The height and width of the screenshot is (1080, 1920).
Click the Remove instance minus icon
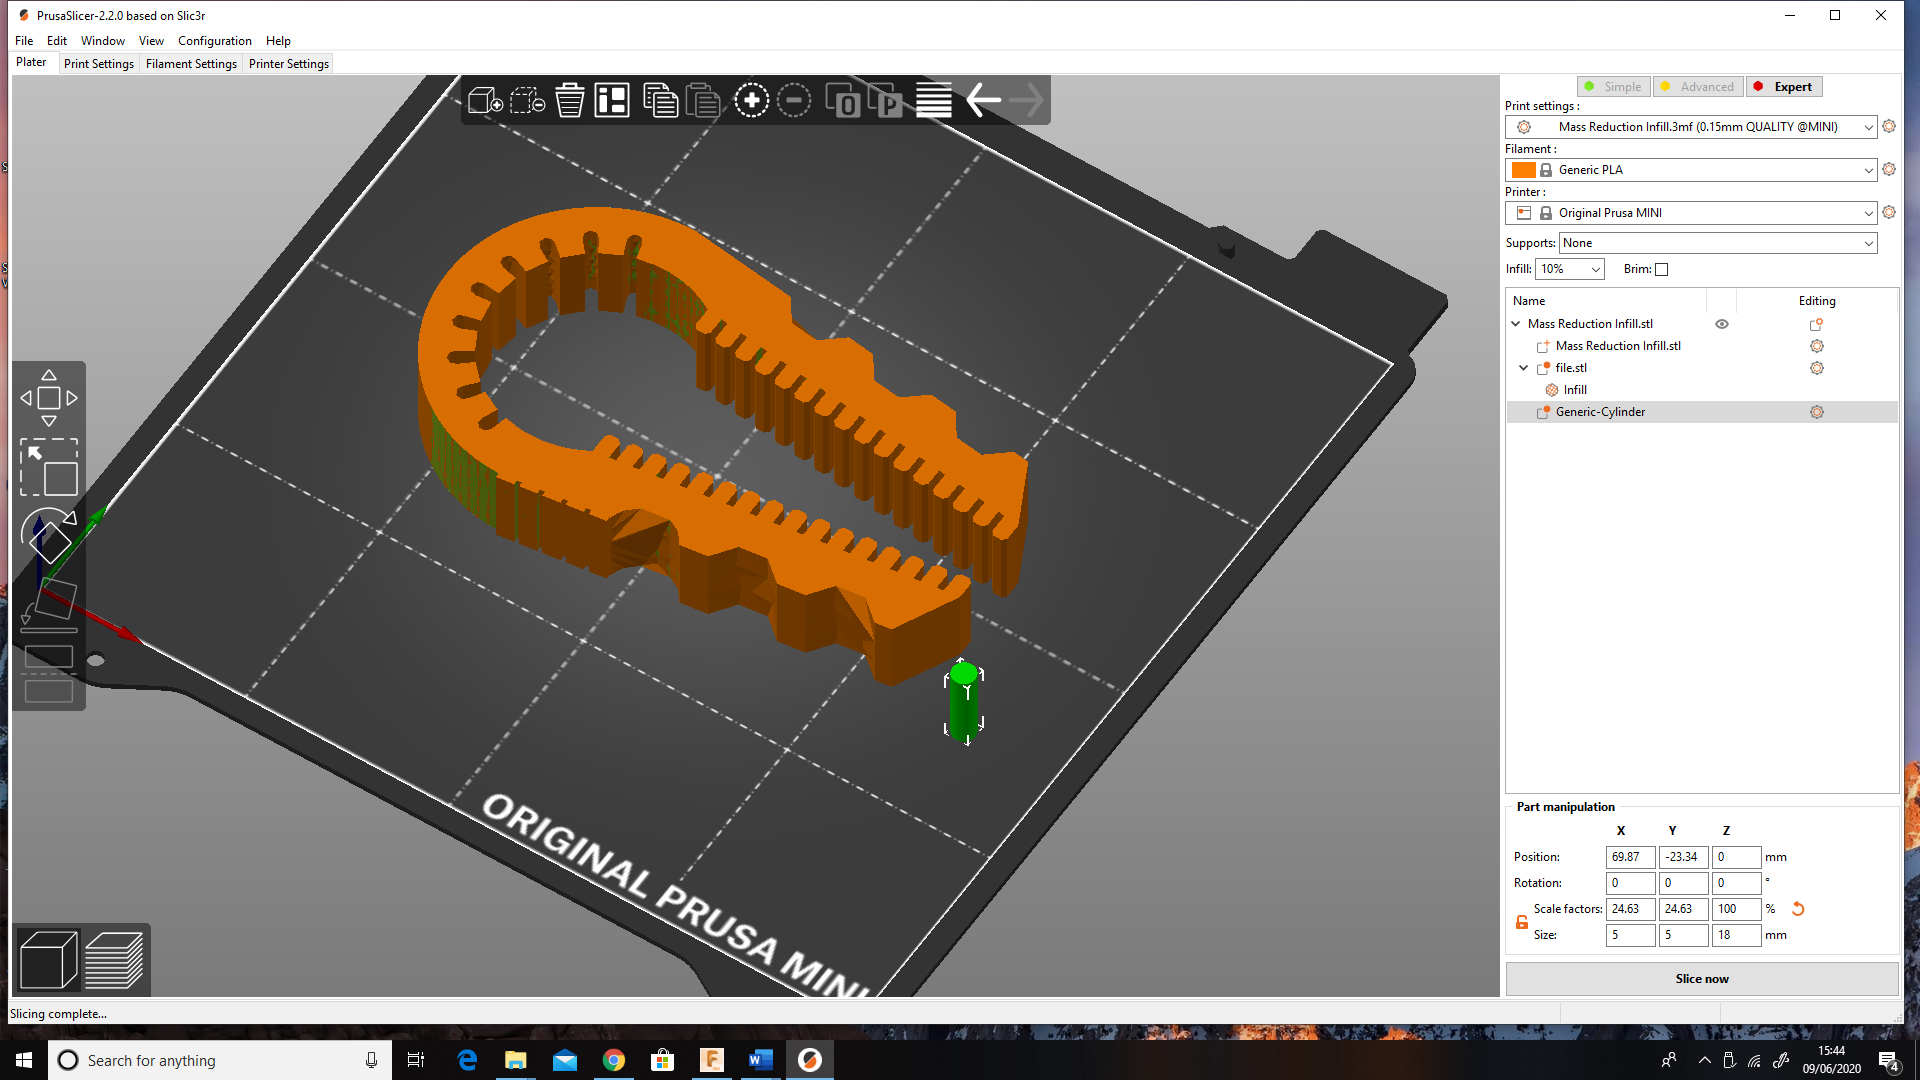(x=794, y=100)
